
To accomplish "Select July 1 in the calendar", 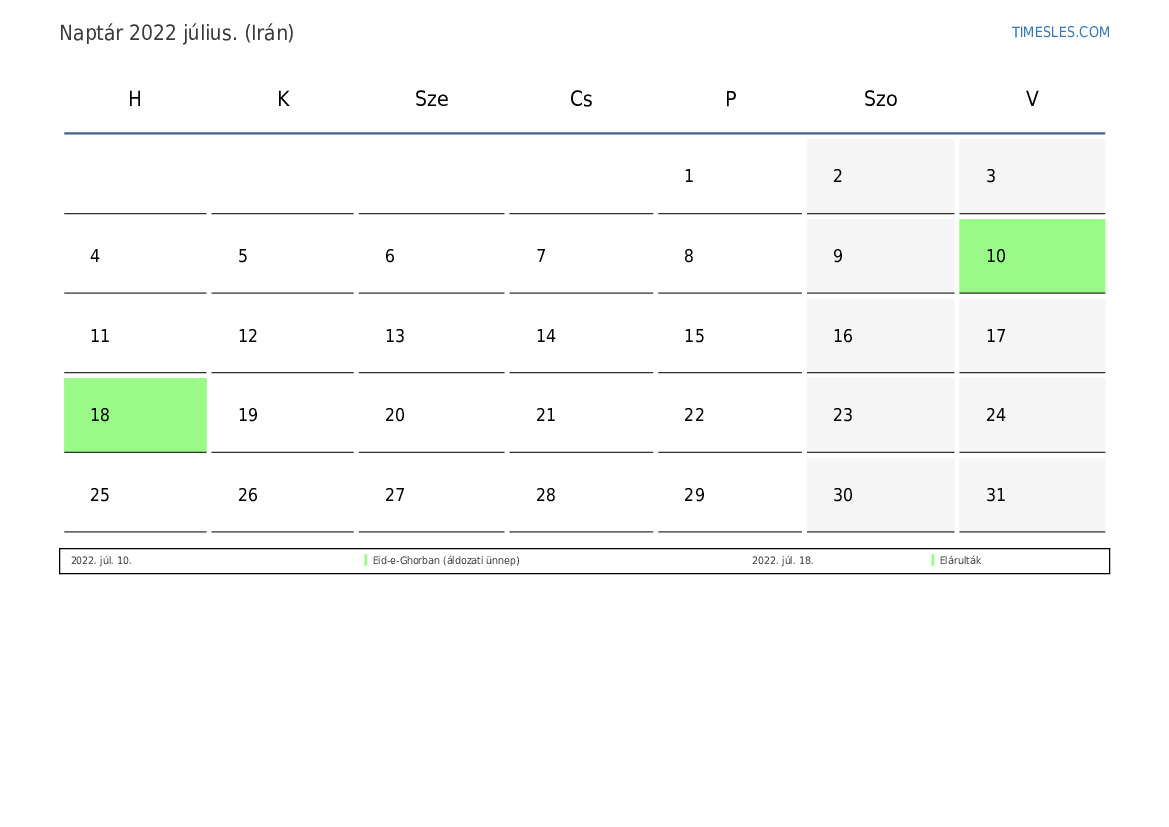I will click(689, 177).
